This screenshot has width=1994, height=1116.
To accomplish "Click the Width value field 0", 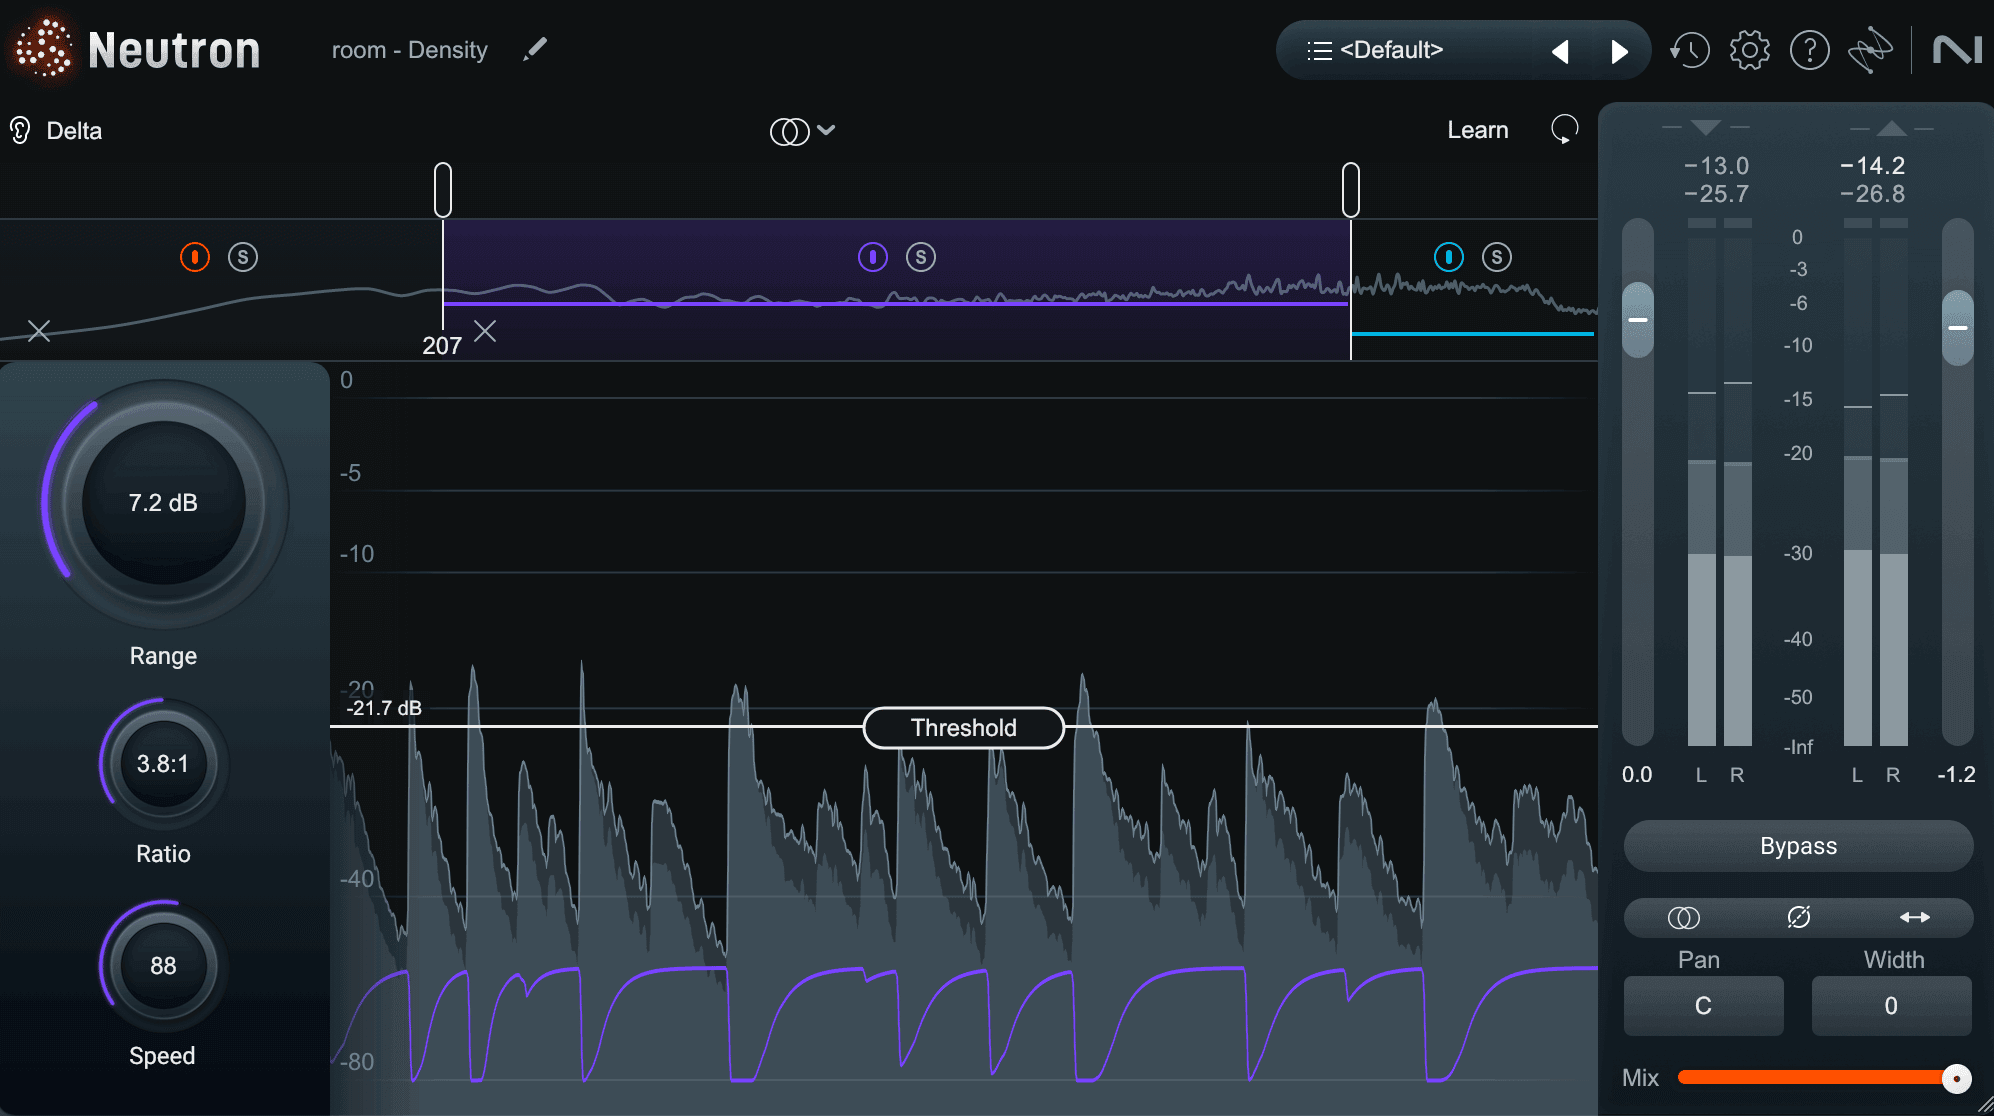I will pos(1891,1006).
